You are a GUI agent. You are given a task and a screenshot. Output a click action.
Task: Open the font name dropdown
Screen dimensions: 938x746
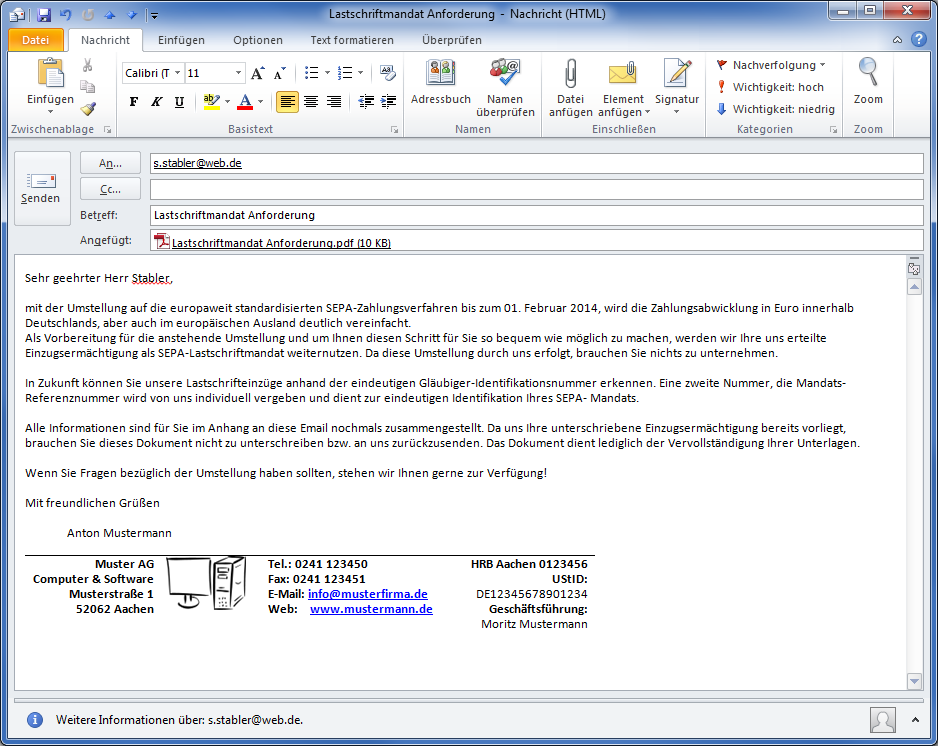pyautogui.click(x=178, y=73)
